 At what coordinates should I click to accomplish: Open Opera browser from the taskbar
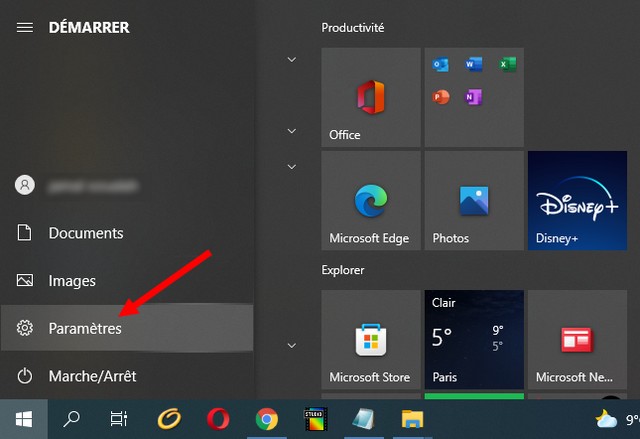pos(218,419)
